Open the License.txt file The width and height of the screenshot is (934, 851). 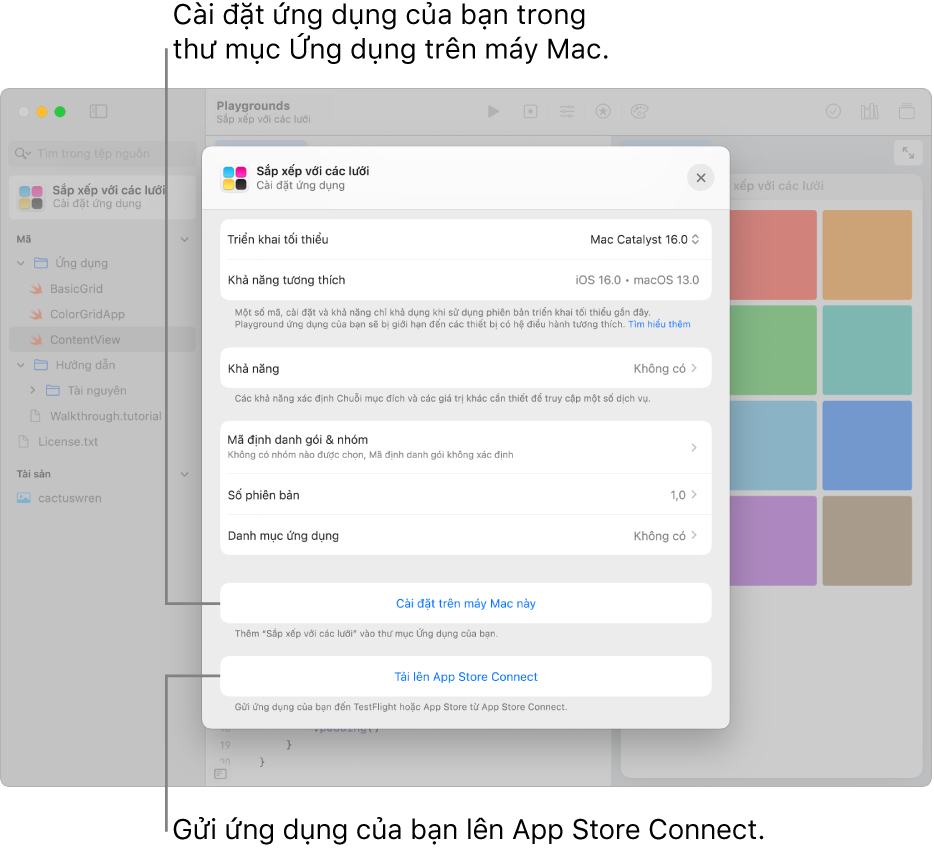57,441
